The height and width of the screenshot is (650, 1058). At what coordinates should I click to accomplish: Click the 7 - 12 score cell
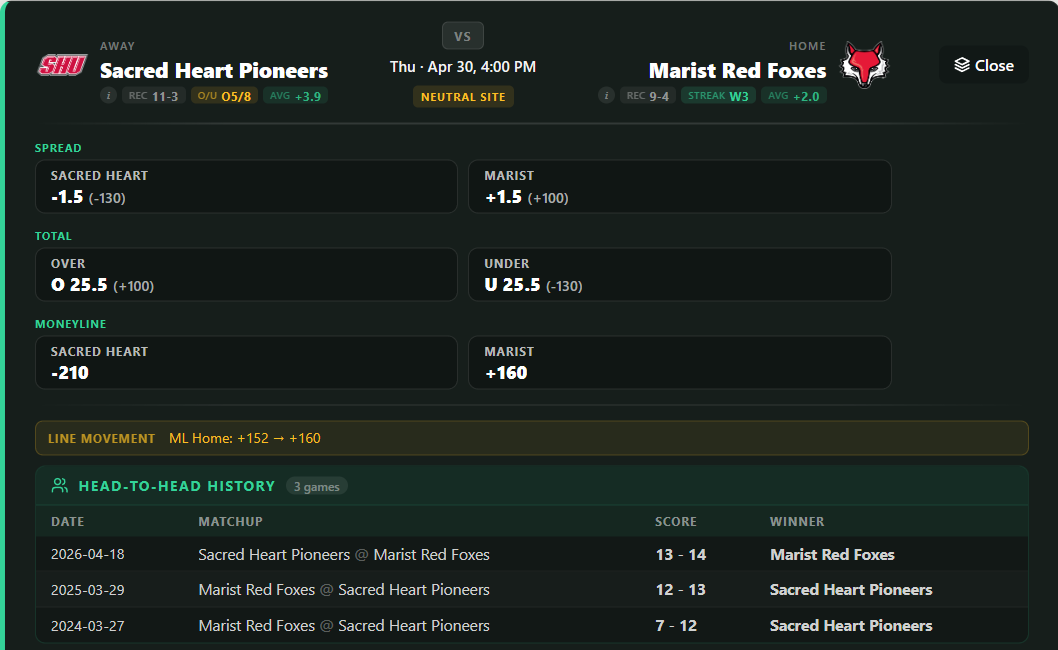pyautogui.click(x=676, y=625)
